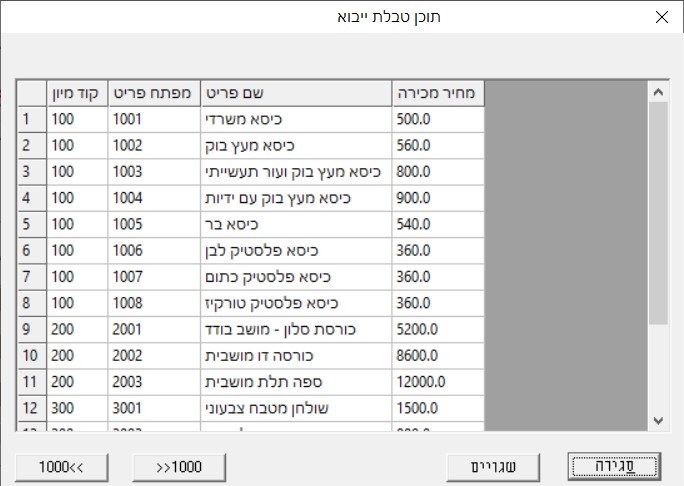684x486 pixels.
Task: Click the scrollbar up arrow
Action: [658, 92]
